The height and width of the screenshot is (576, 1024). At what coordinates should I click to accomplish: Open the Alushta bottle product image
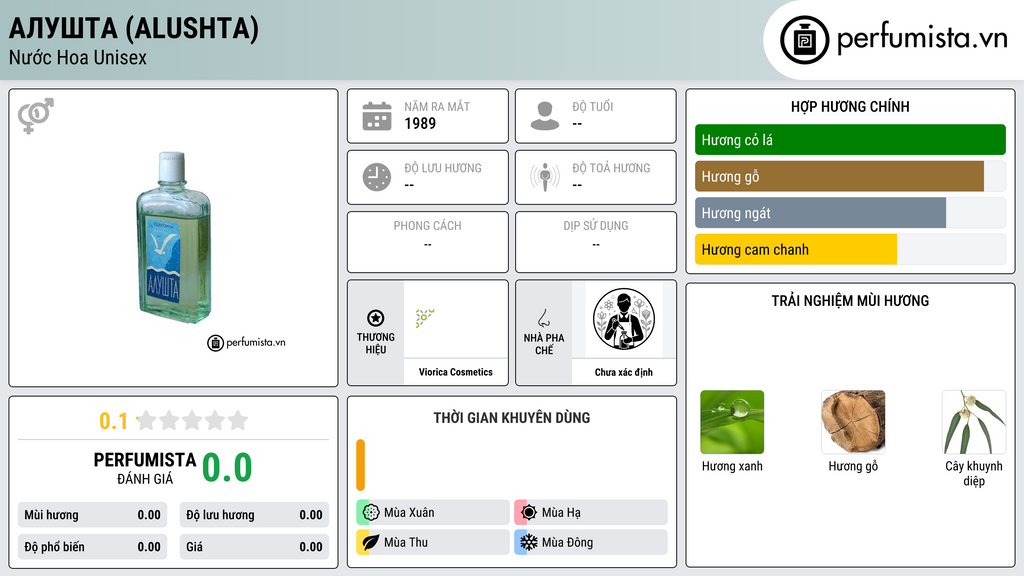pyautogui.click(x=174, y=238)
